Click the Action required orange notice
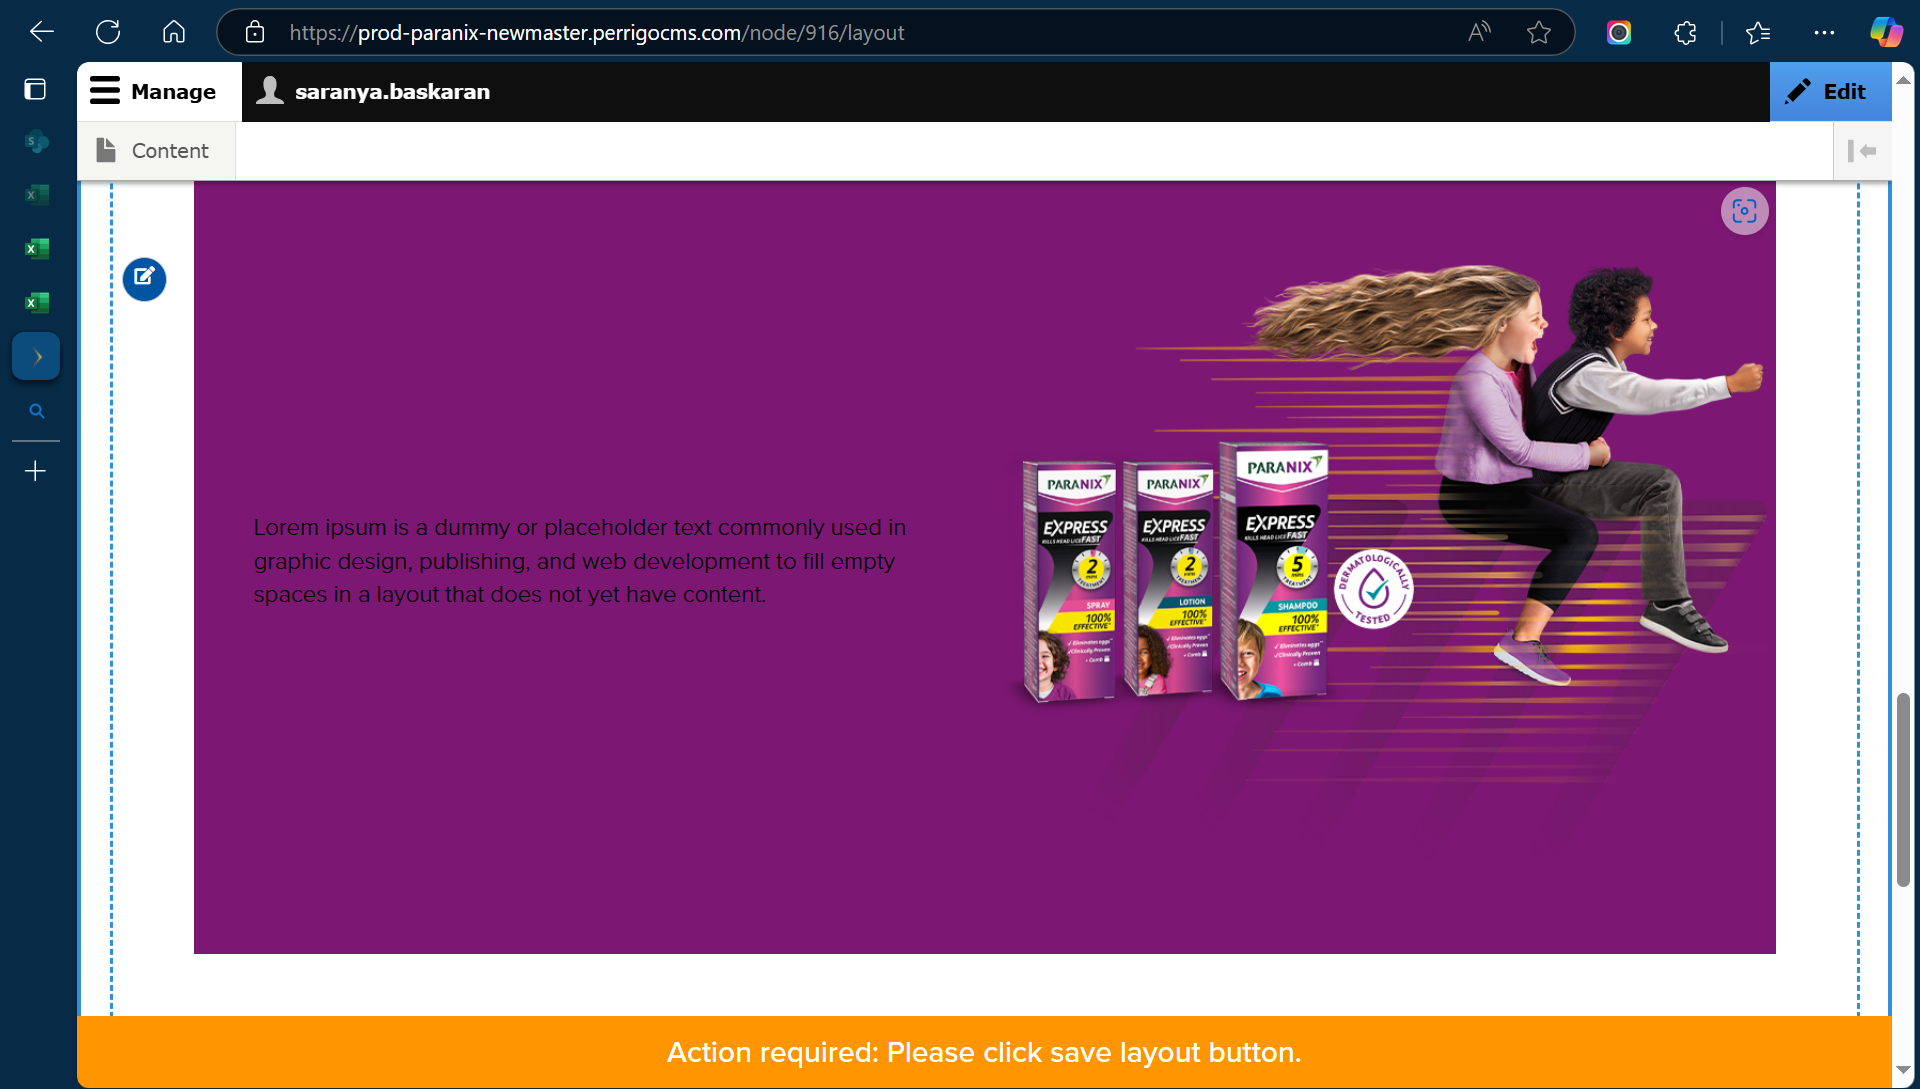This screenshot has width=1920, height=1089. point(984,1052)
